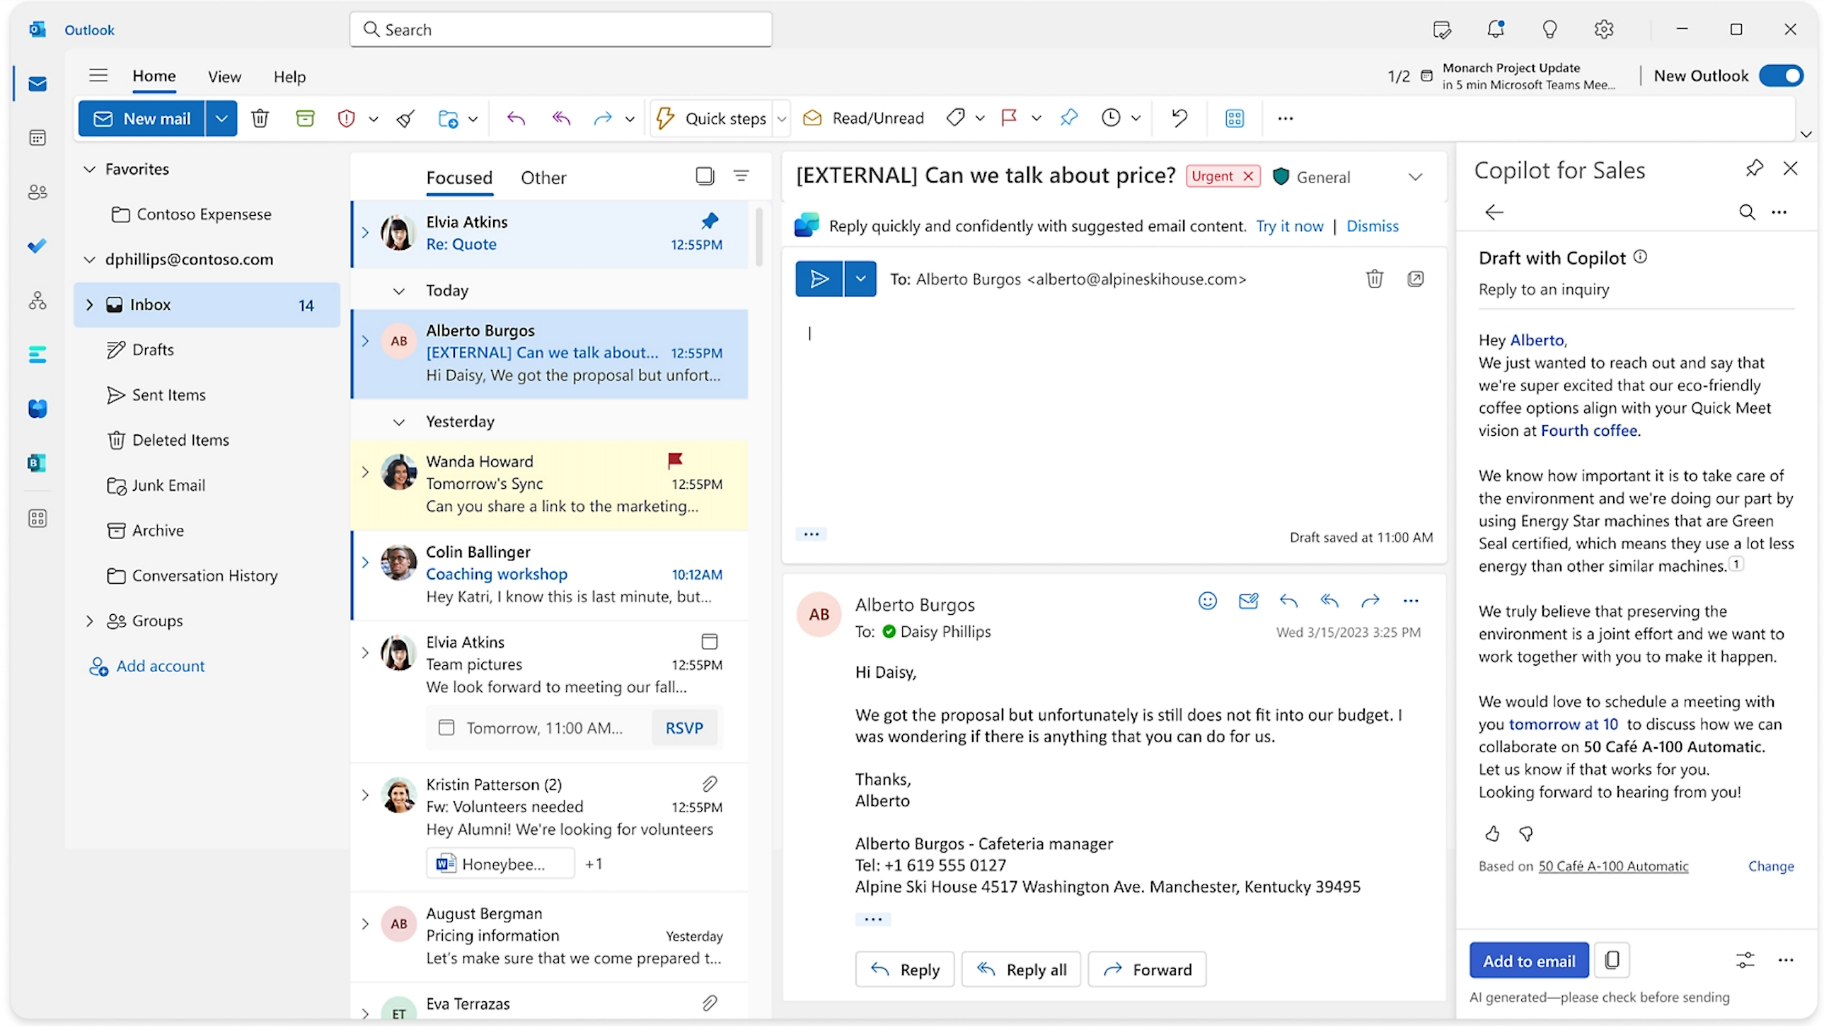The width and height of the screenshot is (1824, 1026).
Task: Click the Reply arrow in ribbon
Action: (516, 118)
